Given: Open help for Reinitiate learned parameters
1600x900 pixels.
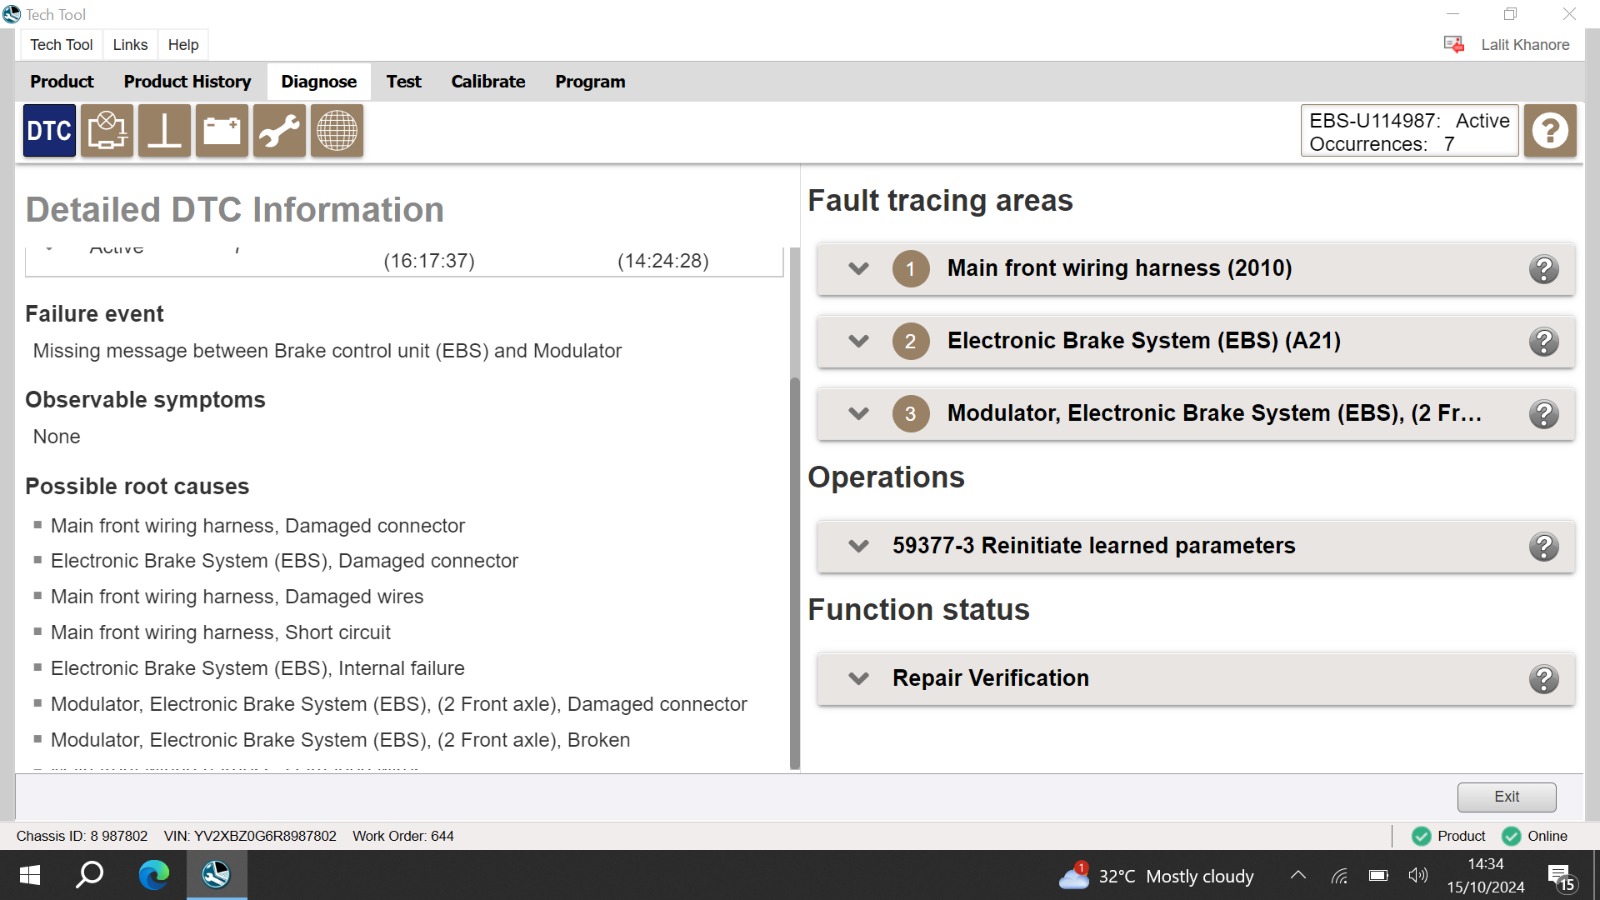Looking at the screenshot, I should [x=1544, y=547].
